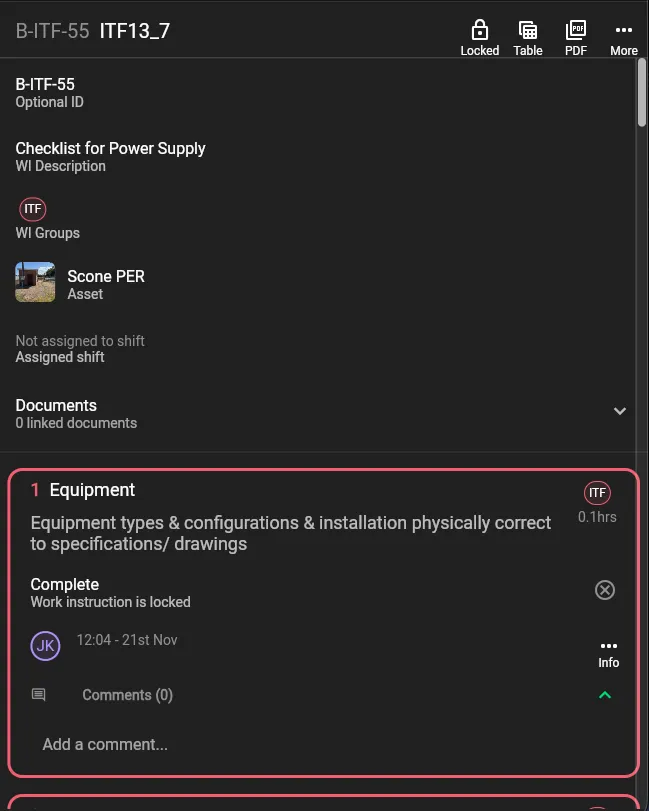Click the comments speech bubble icon
The image size is (649, 811).
pos(39,695)
